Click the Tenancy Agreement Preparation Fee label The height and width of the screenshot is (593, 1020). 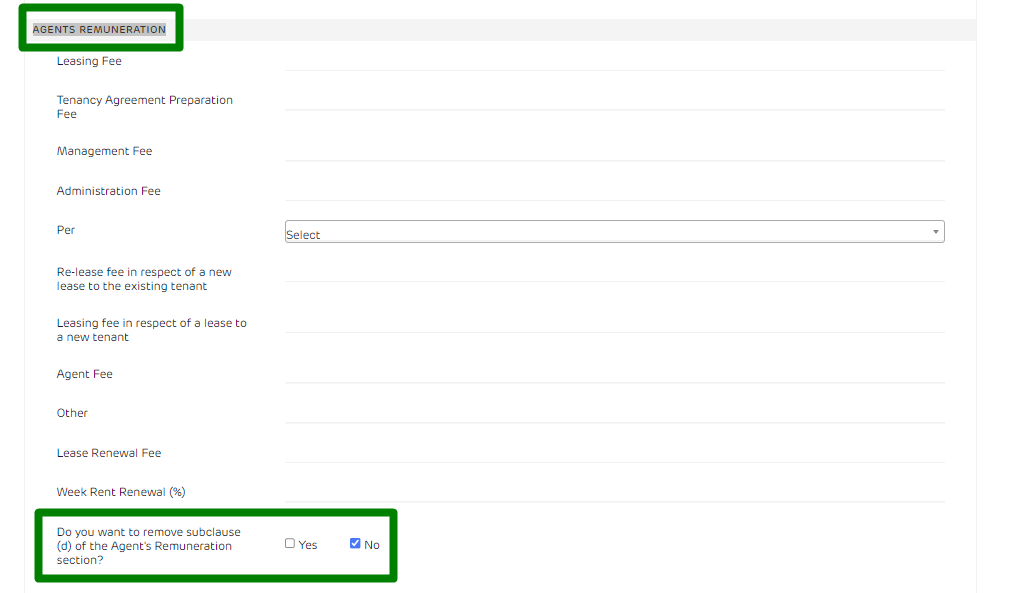click(x=144, y=107)
